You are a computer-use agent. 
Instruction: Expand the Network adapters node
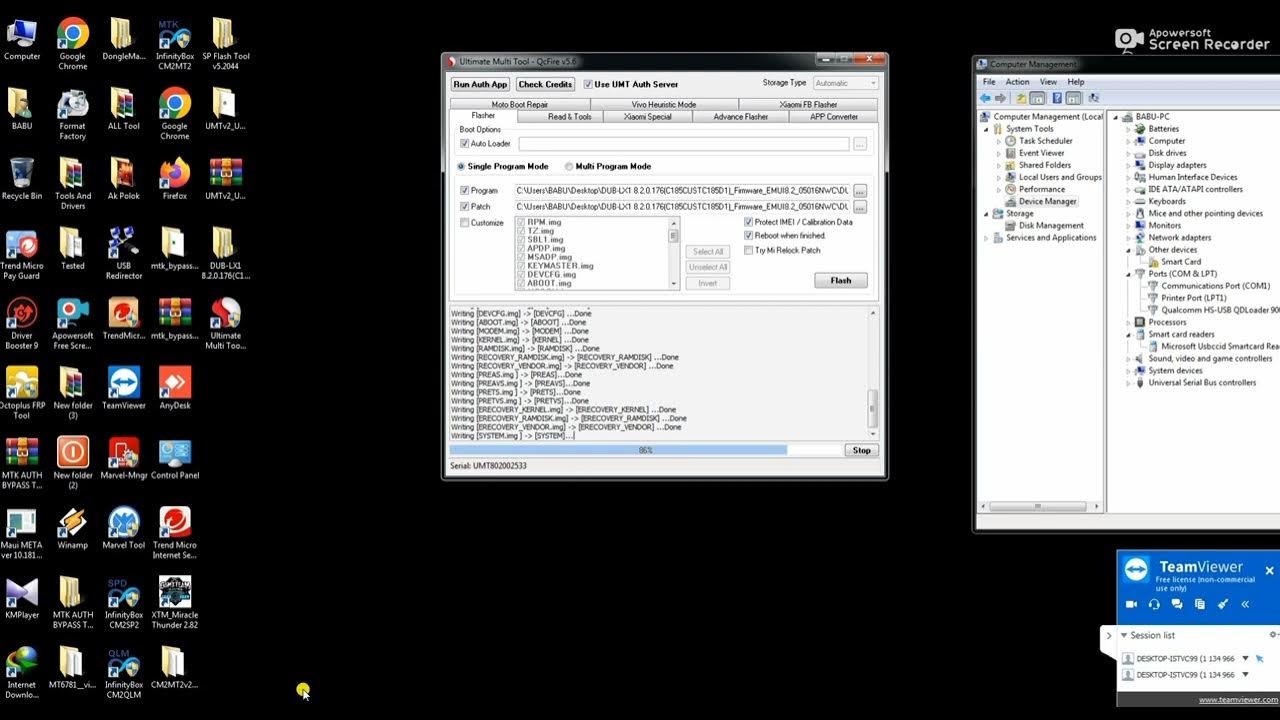tap(1129, 237)
